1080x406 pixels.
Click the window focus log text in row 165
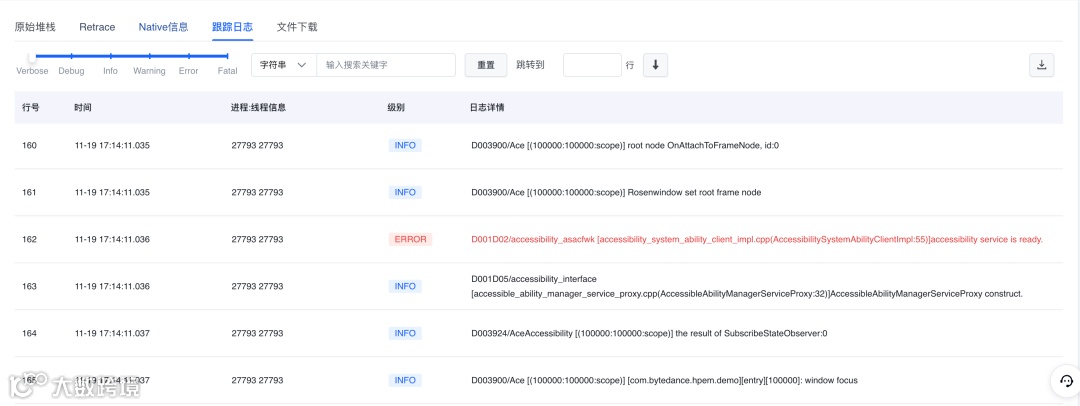664,380
